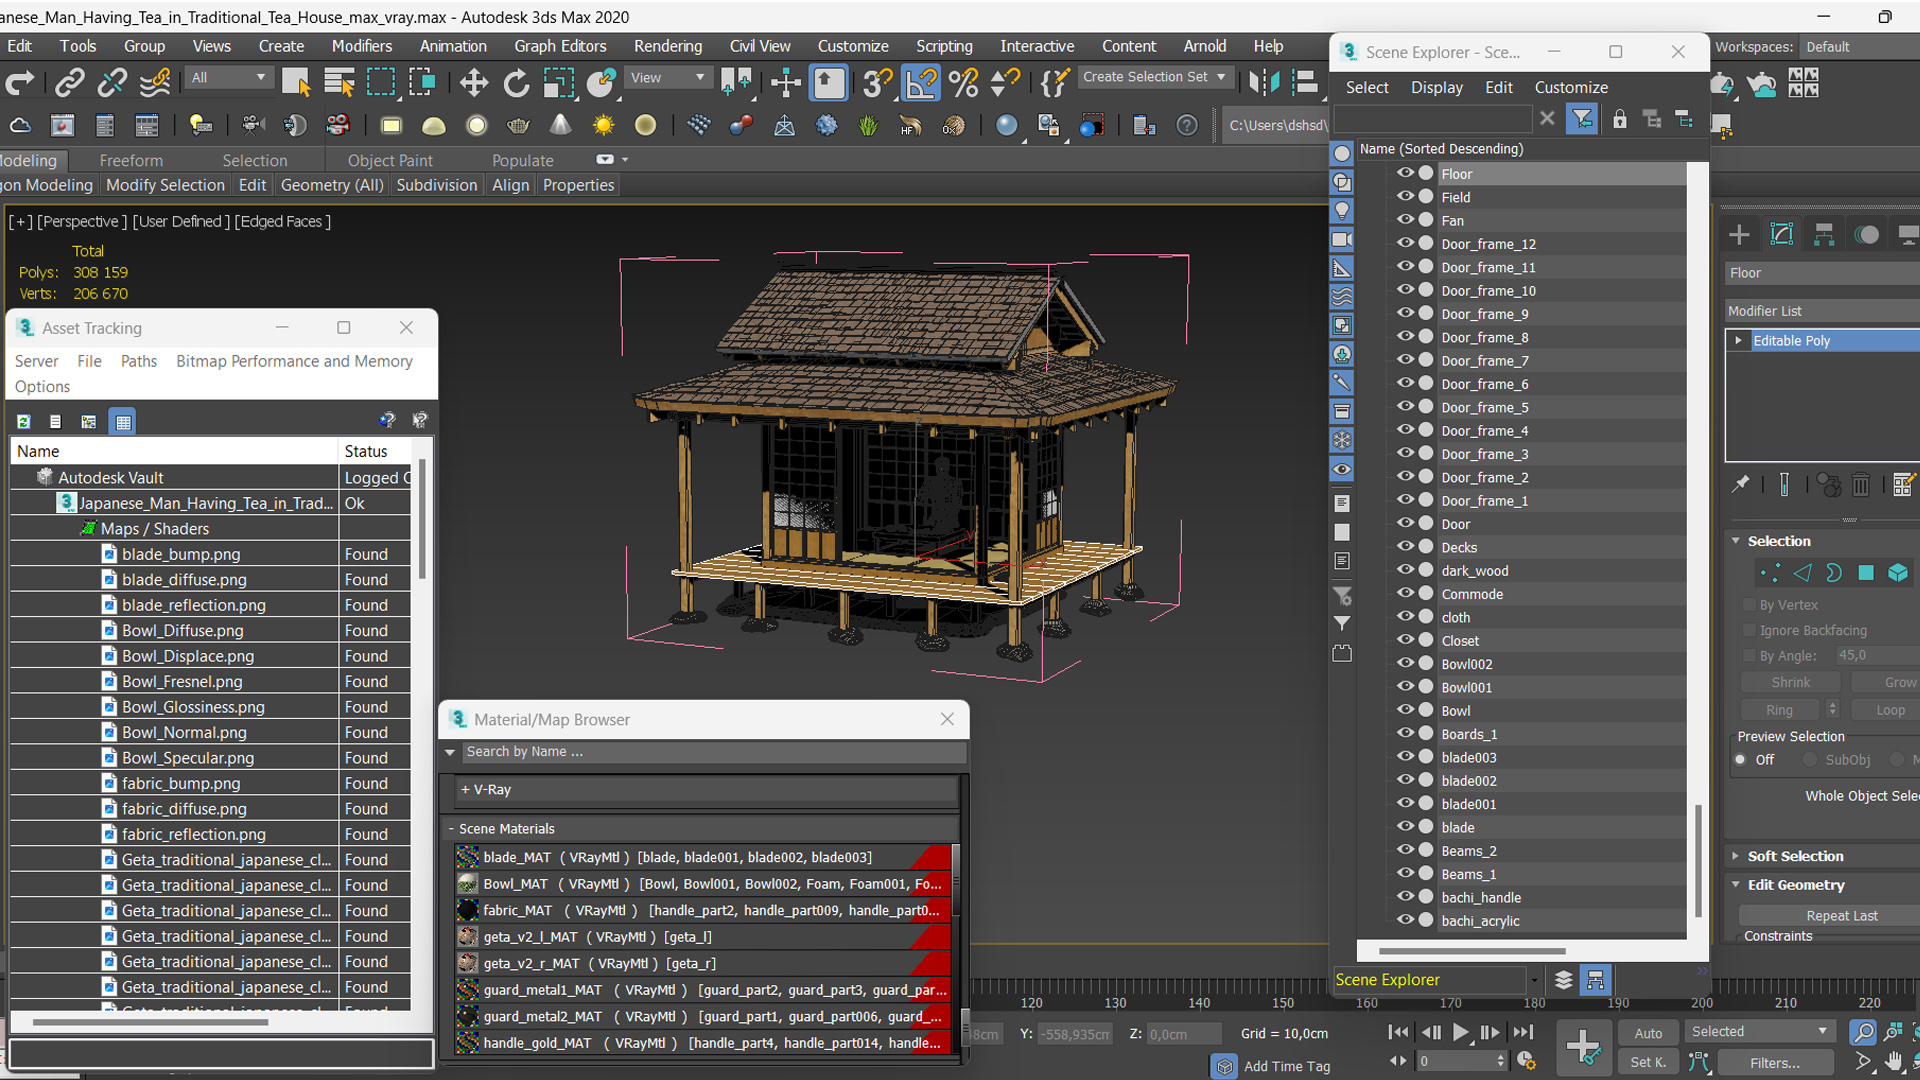Play the animation

[x=1460, y=1032]
